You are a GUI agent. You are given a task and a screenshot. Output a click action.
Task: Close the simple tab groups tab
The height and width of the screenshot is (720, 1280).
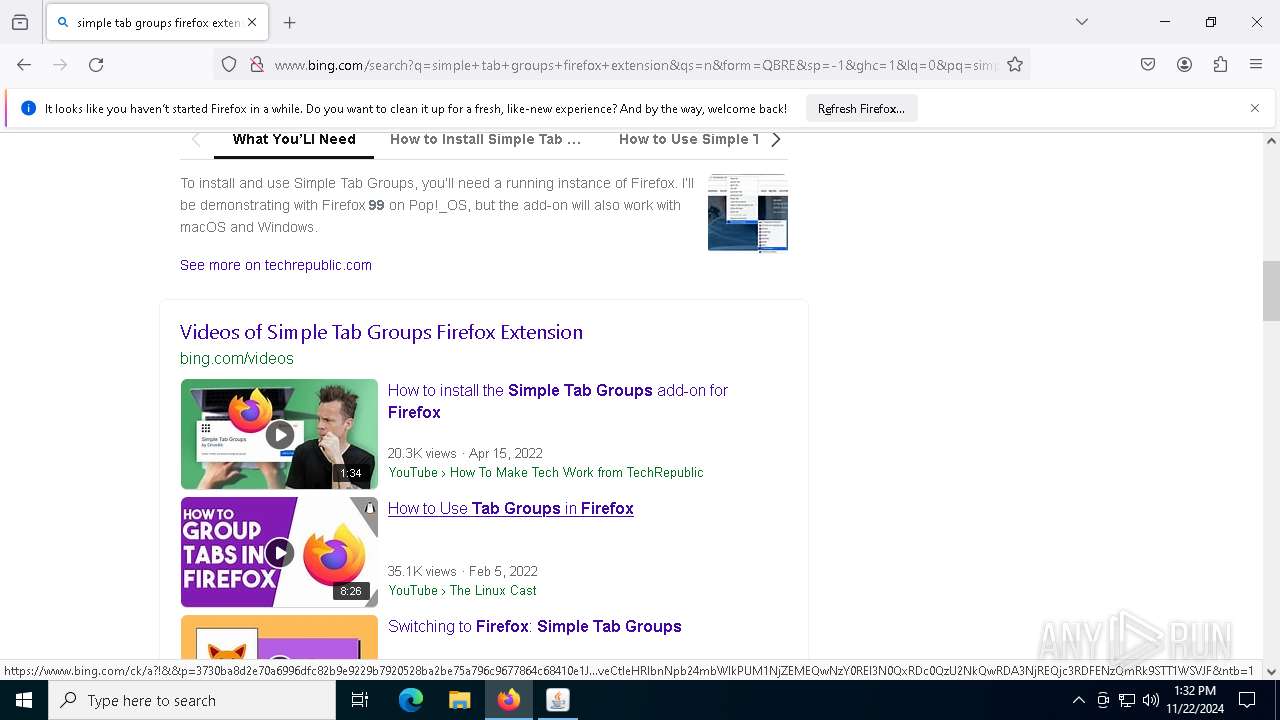(x=252, y=22)
